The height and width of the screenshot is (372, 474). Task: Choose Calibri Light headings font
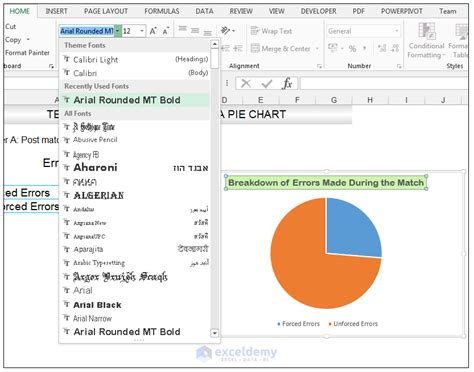tap(135, 59)
